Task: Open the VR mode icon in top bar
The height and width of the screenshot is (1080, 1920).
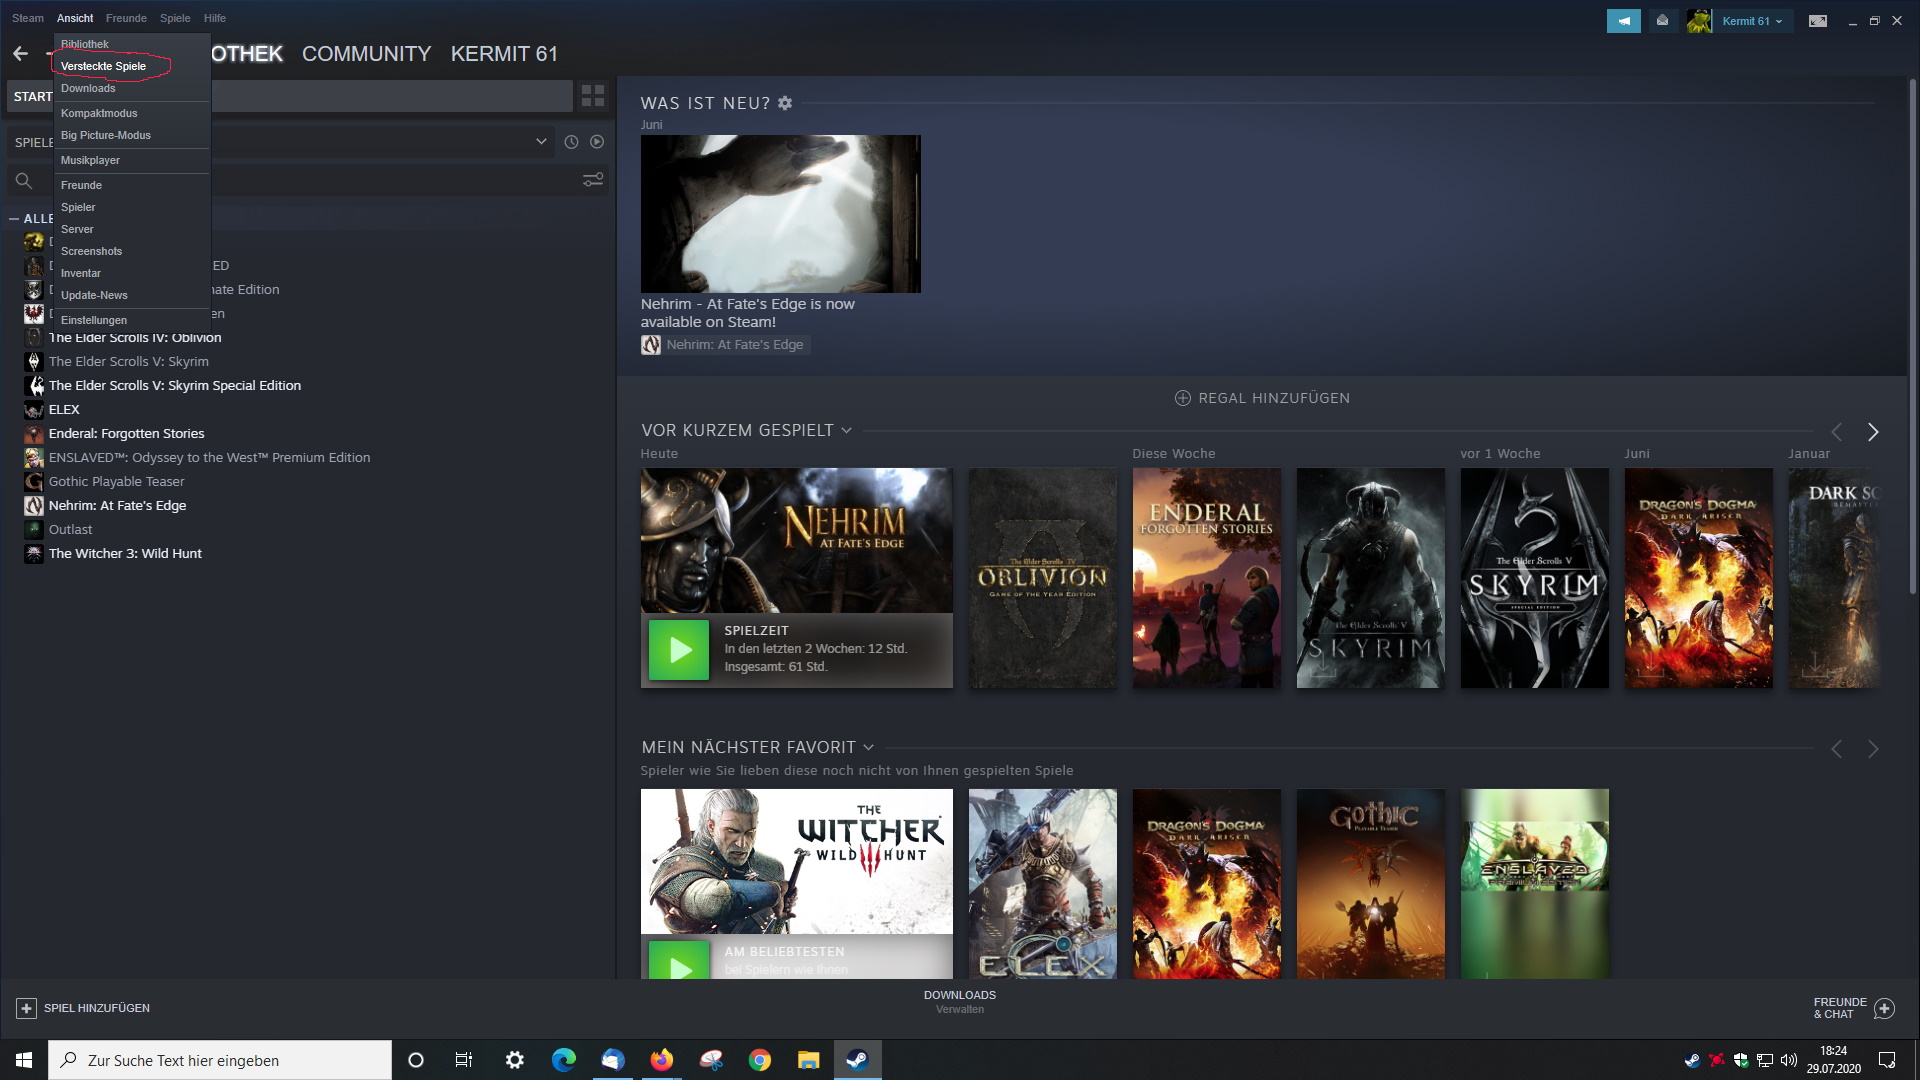Action: pos(1818,21)
